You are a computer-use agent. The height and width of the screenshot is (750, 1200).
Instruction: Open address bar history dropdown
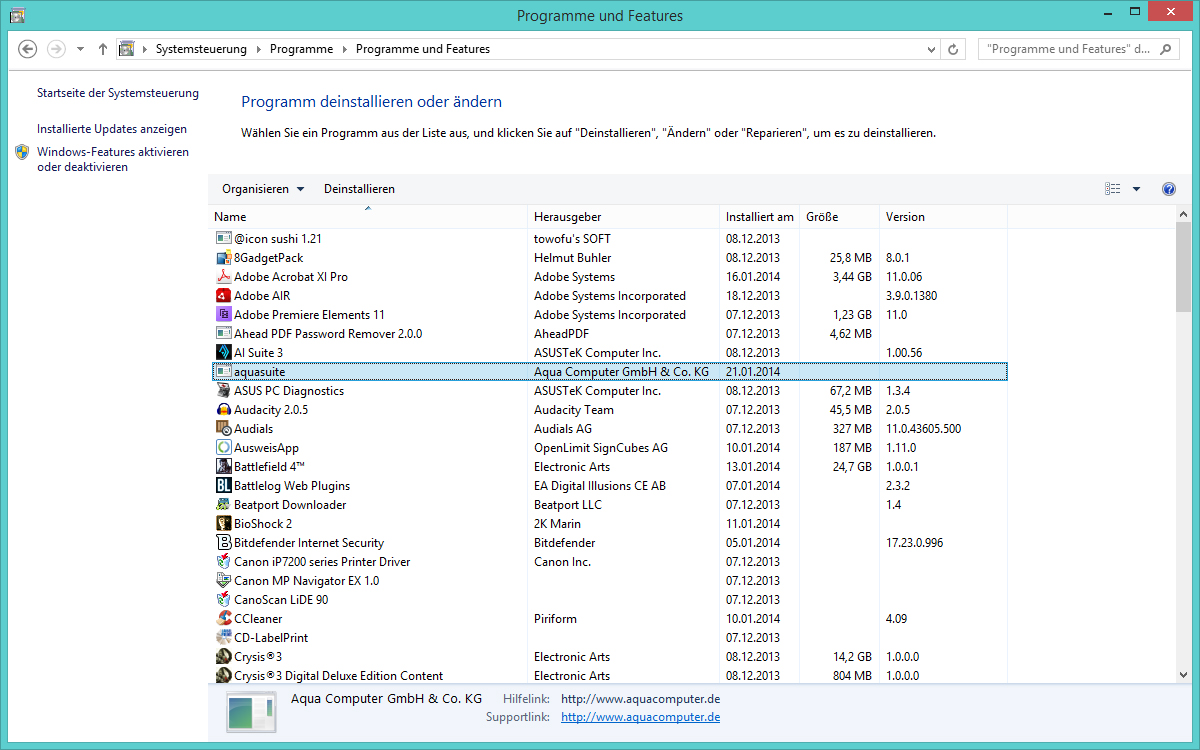pyautogui.click(x=931, y=49)
